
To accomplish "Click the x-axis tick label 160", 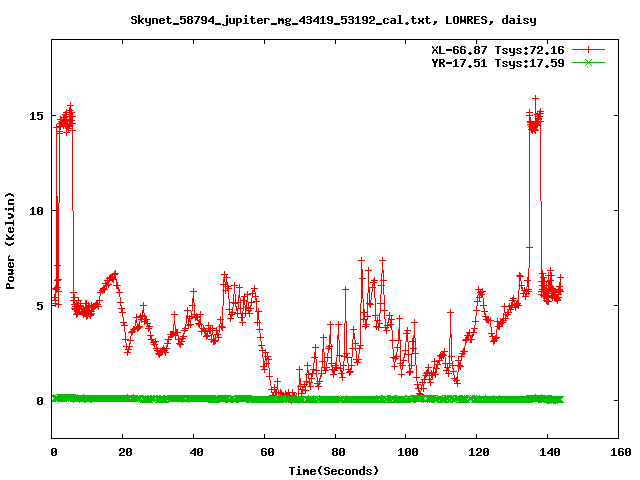I will point(620,452).
